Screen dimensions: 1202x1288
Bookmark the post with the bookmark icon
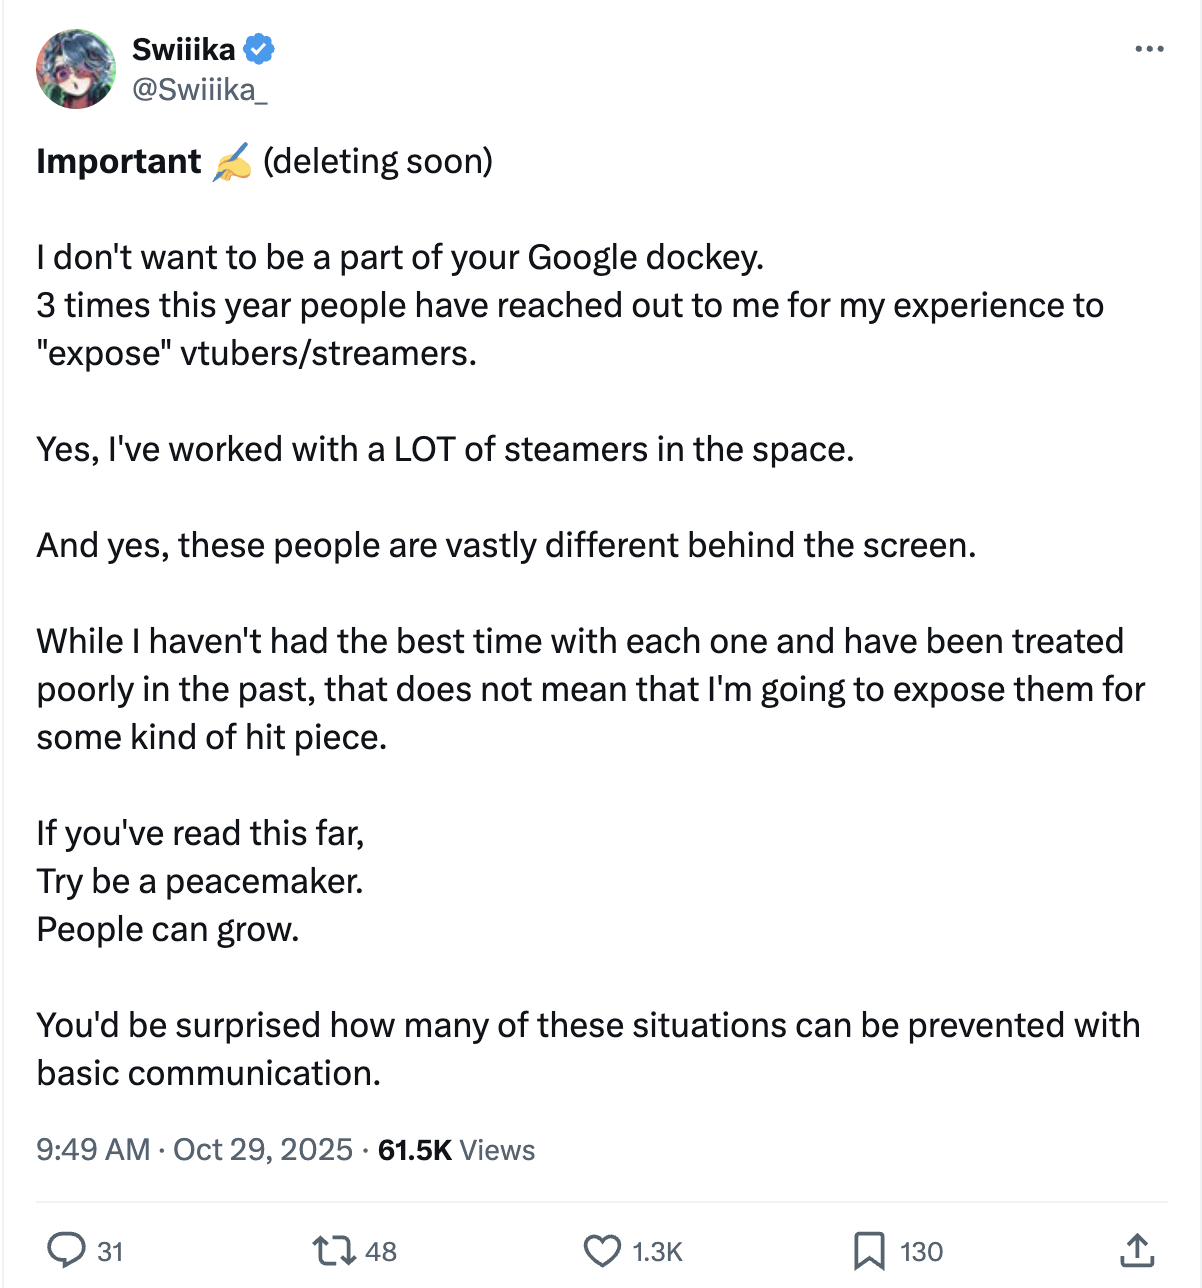pos(869,1251)
